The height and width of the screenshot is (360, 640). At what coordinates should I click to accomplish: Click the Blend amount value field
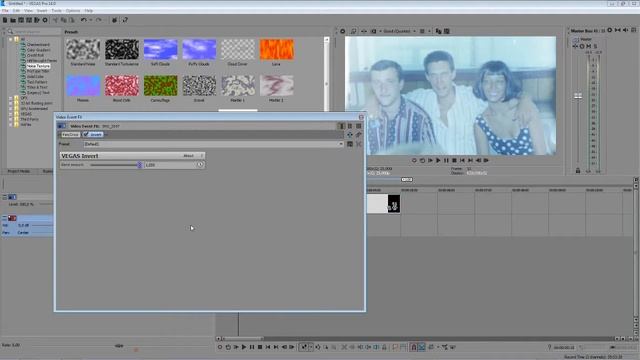170,165
